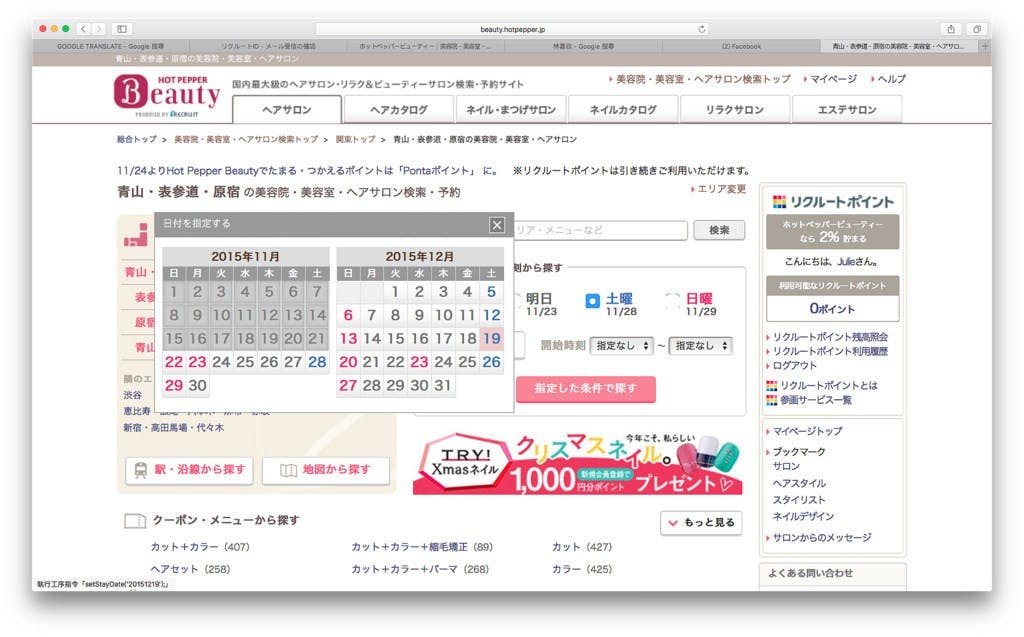Open ヘルプ link in header

point(891,79)
